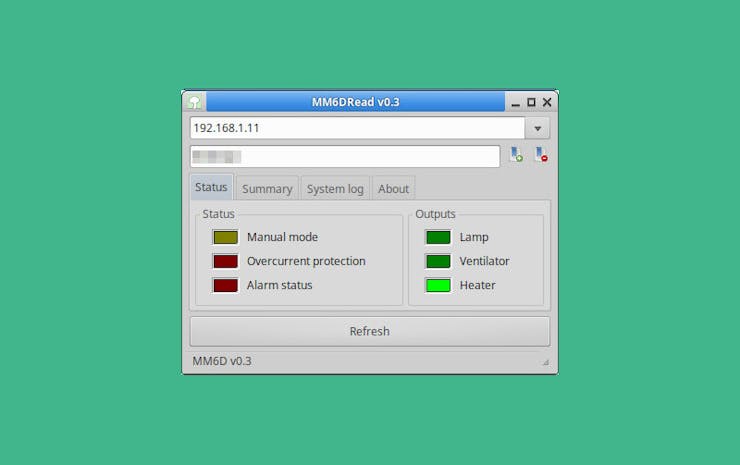Image resolution: width=740 pixels, height=465 pixels.
Task: Open the IP address dropdown arrow
Action: click(x=538, y=128)
